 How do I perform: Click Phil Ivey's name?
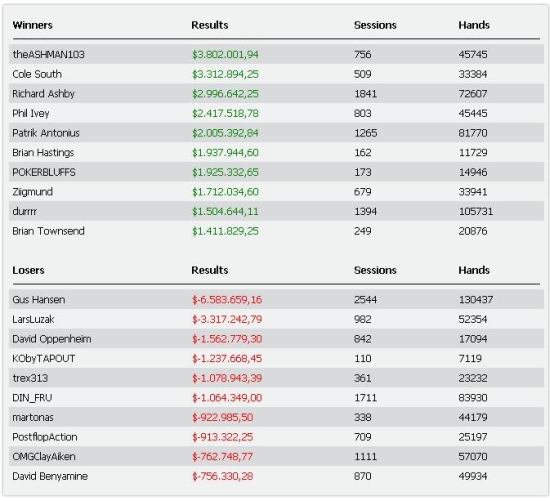[x=31, y=113]
